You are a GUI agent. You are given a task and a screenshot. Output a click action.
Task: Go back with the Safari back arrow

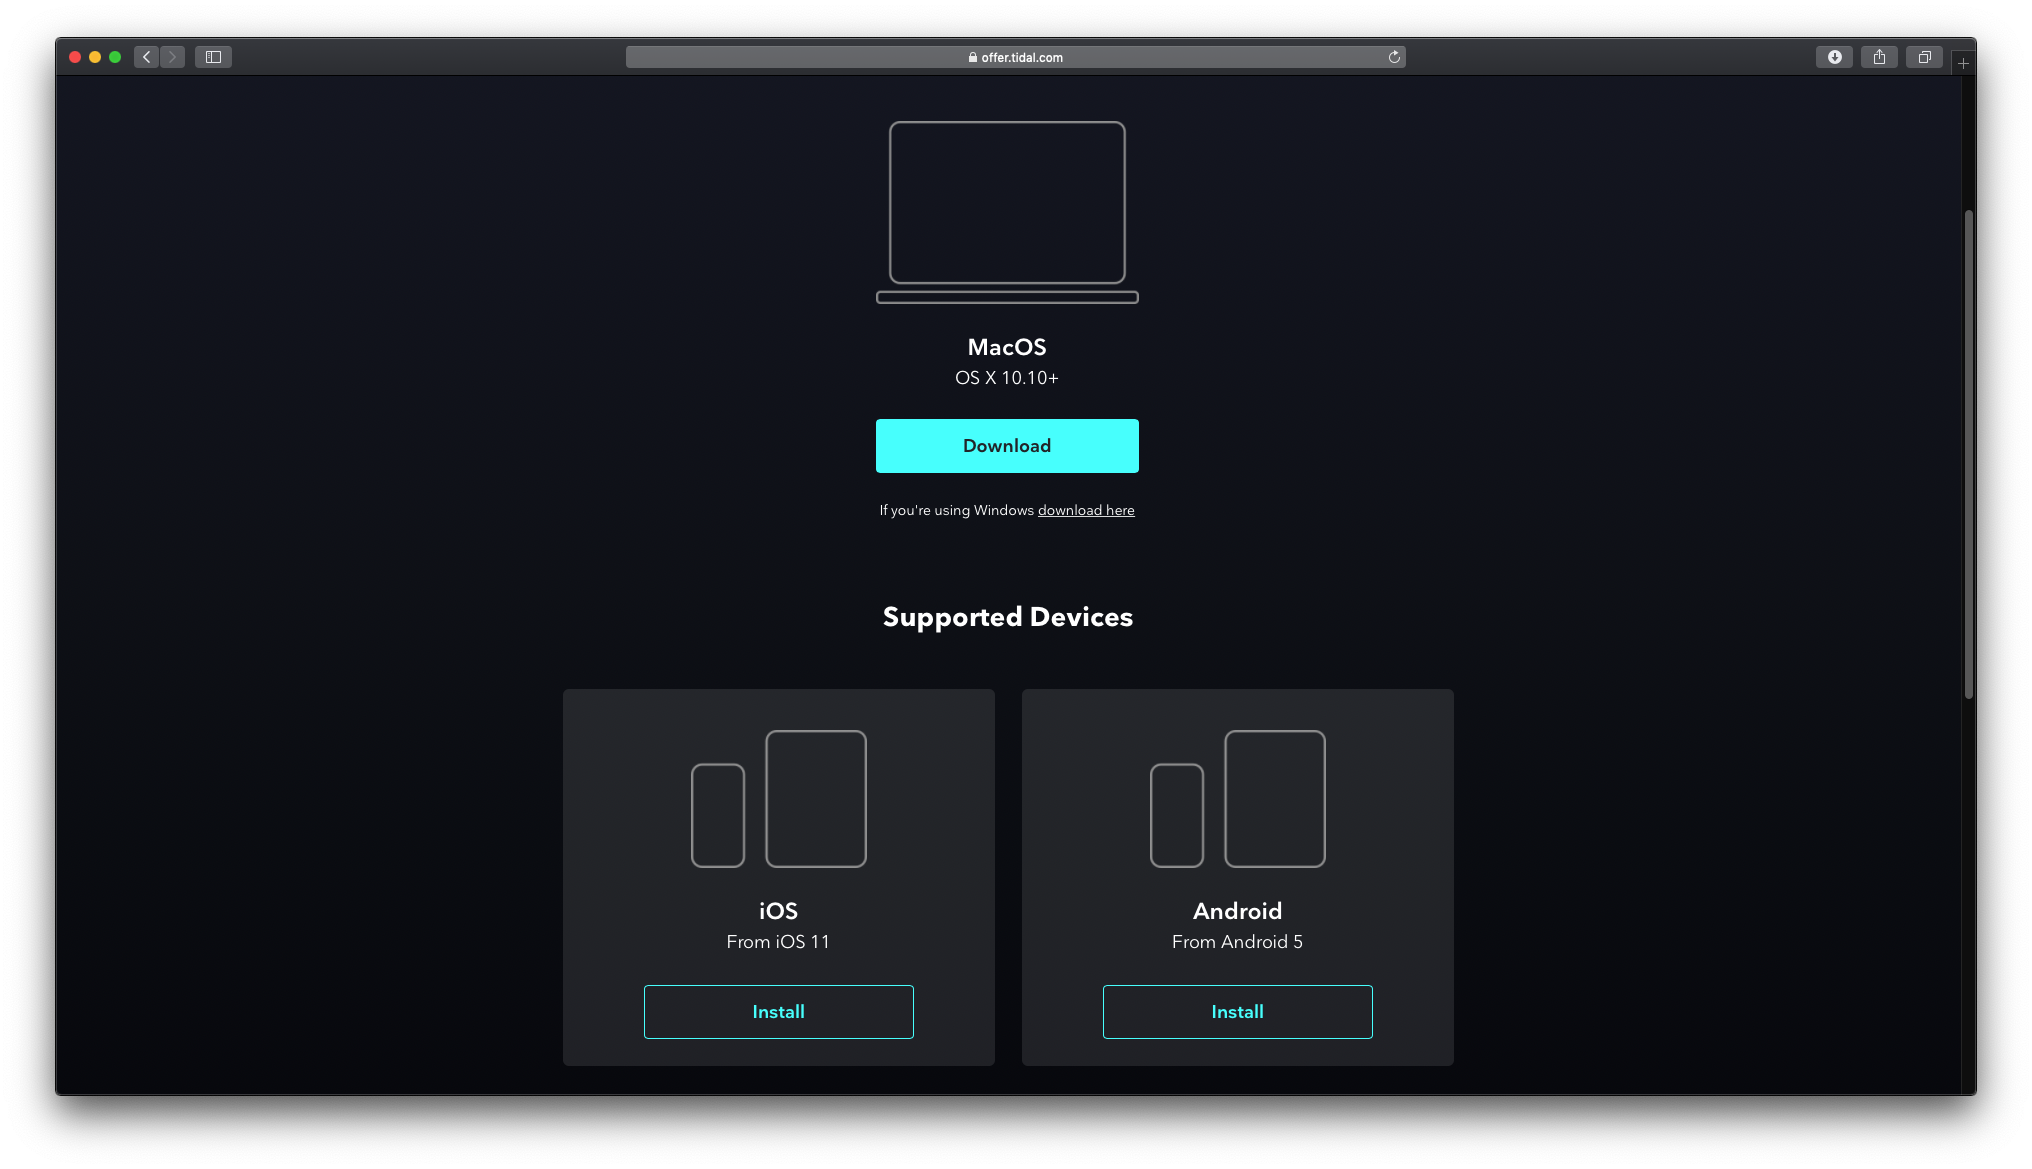[x=147, y=57]
